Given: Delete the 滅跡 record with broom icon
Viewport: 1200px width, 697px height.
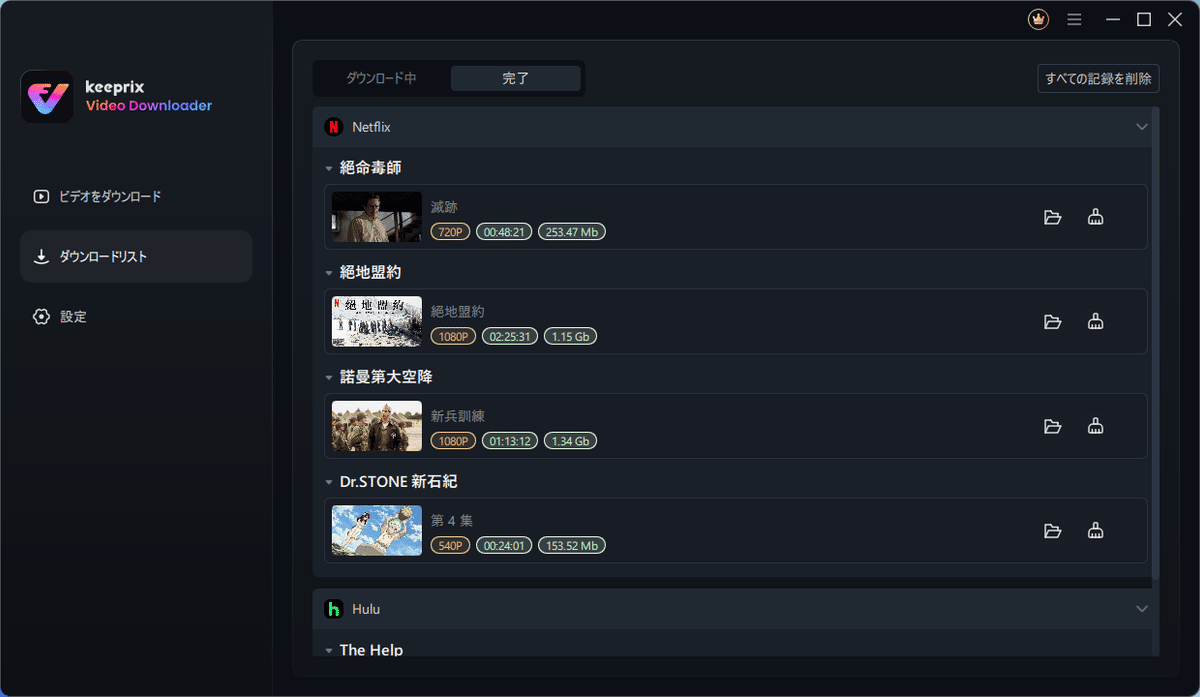Looking at the screenshot, I should coord(1095,217).
